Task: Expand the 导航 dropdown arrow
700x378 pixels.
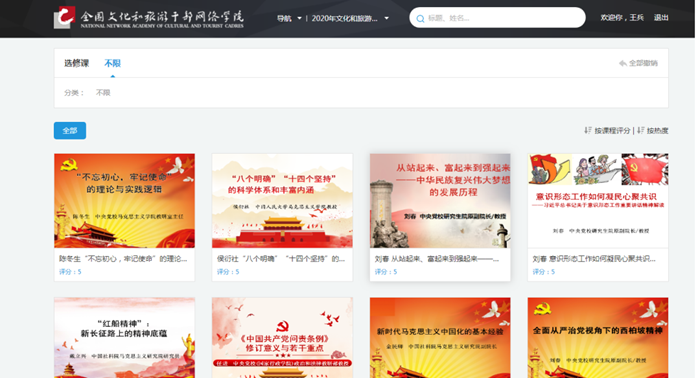Action: pos(299,18)
